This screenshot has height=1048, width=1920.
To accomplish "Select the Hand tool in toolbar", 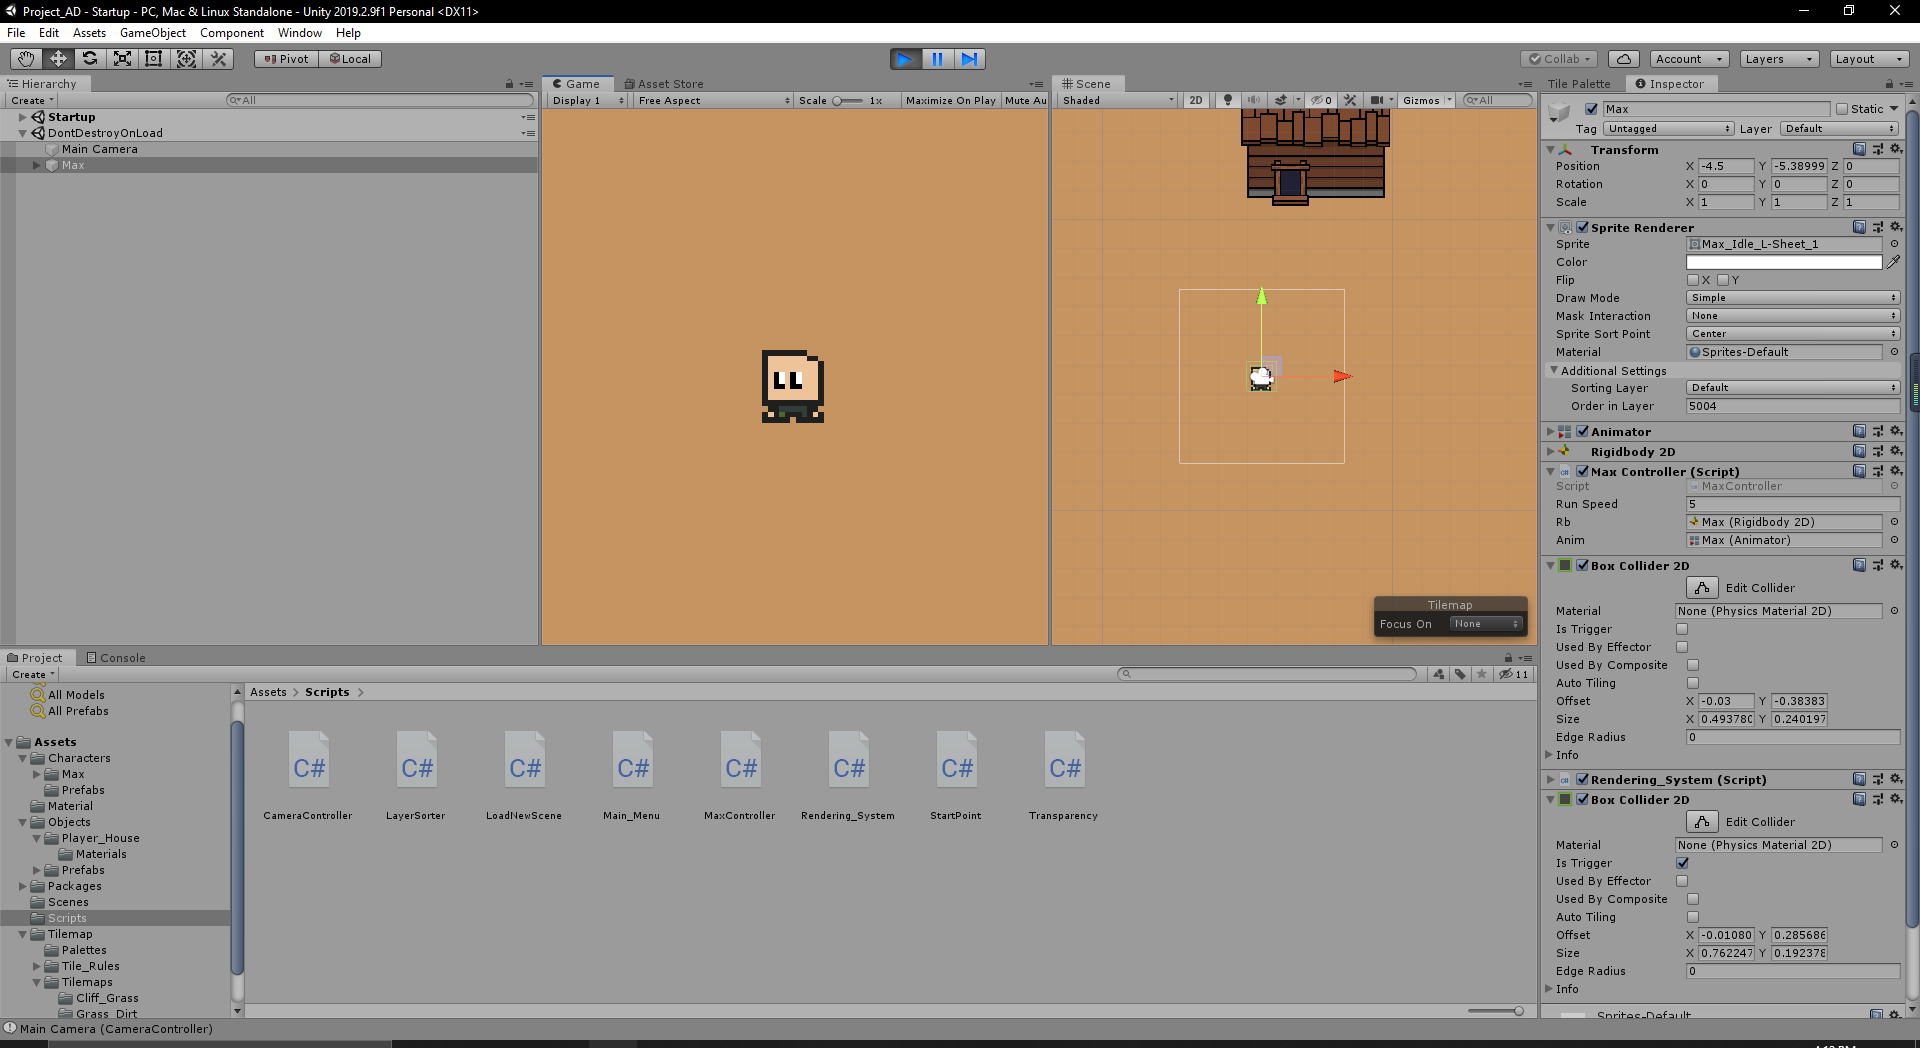I will click(26, 59).
